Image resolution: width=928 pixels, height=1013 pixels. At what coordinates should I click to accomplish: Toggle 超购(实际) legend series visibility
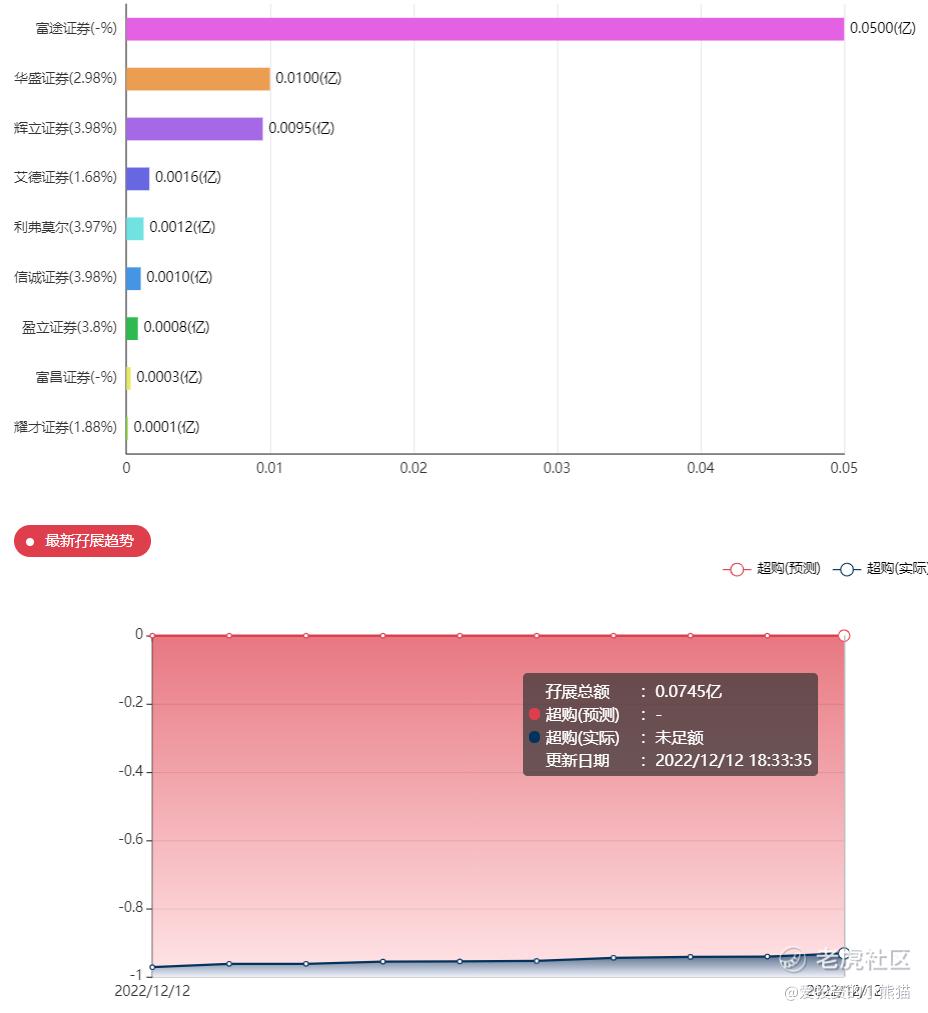click(x=880, y=569)
